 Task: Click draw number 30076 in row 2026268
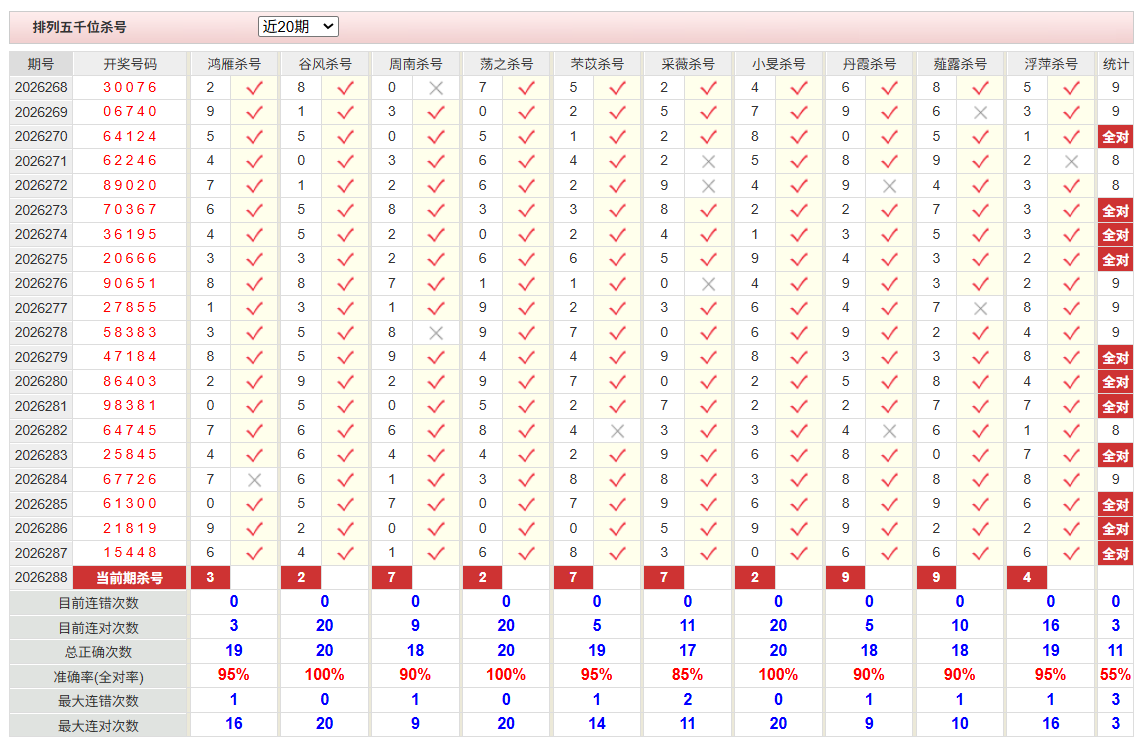click(130, 87)
